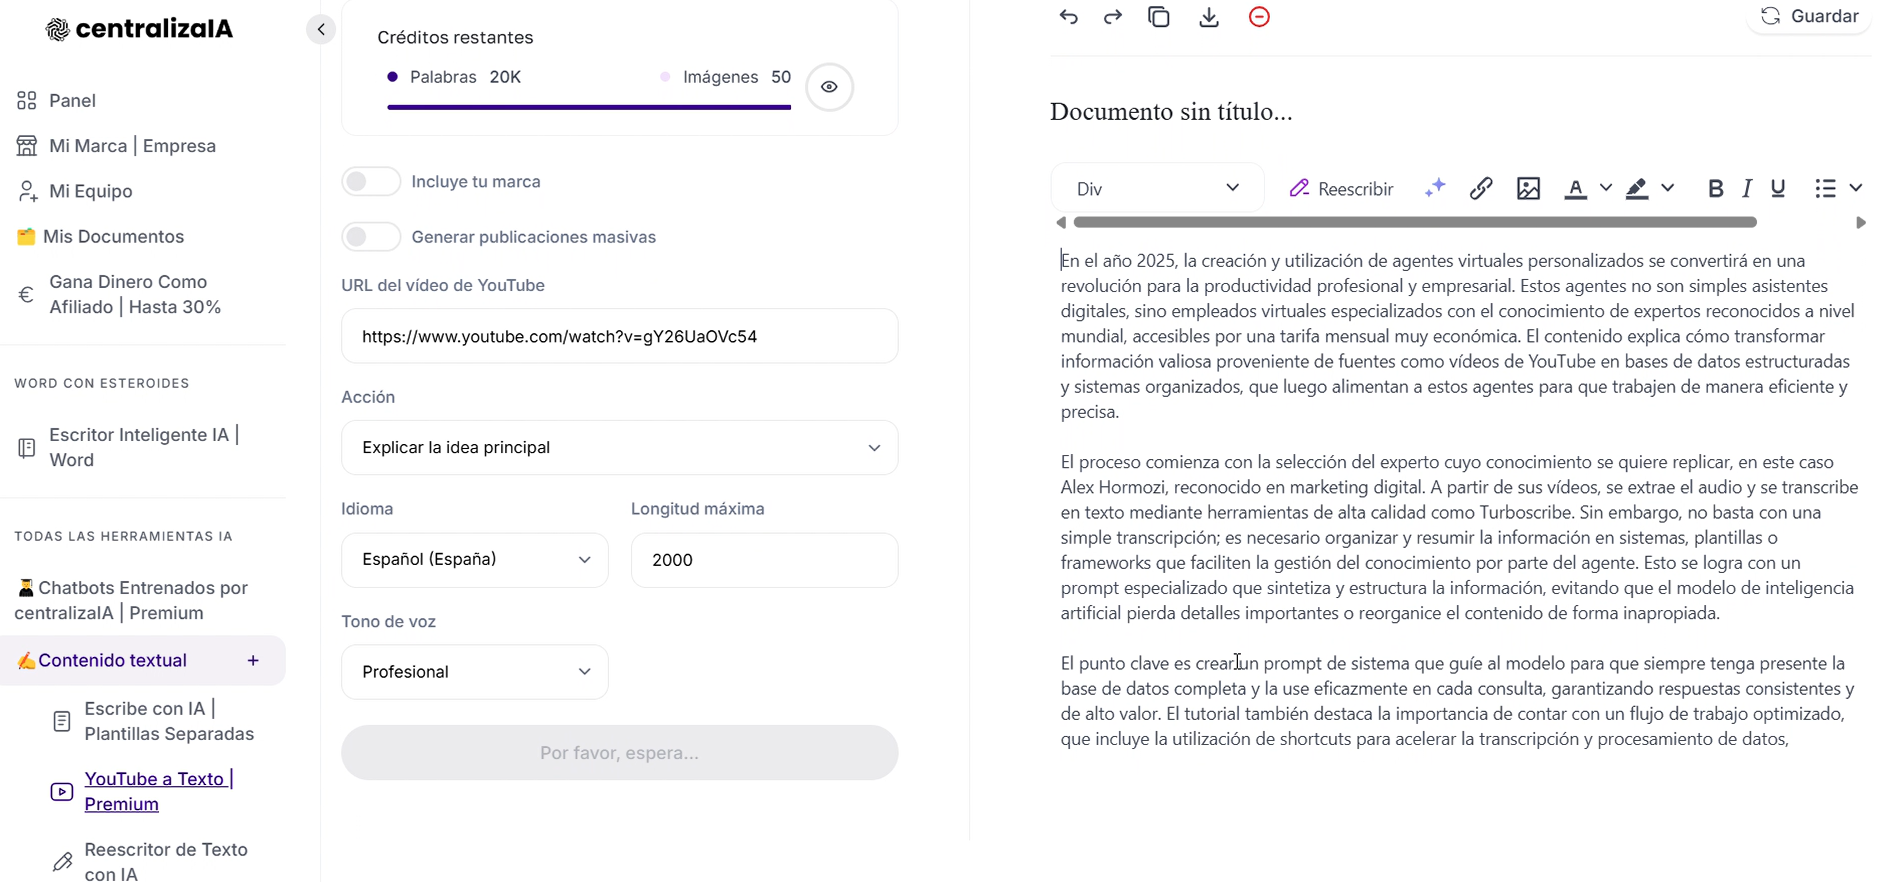Screen dimensions: 1888x882
Task: Enable Generar publicaciones masivas switch
Action: (x=371, y=237)
